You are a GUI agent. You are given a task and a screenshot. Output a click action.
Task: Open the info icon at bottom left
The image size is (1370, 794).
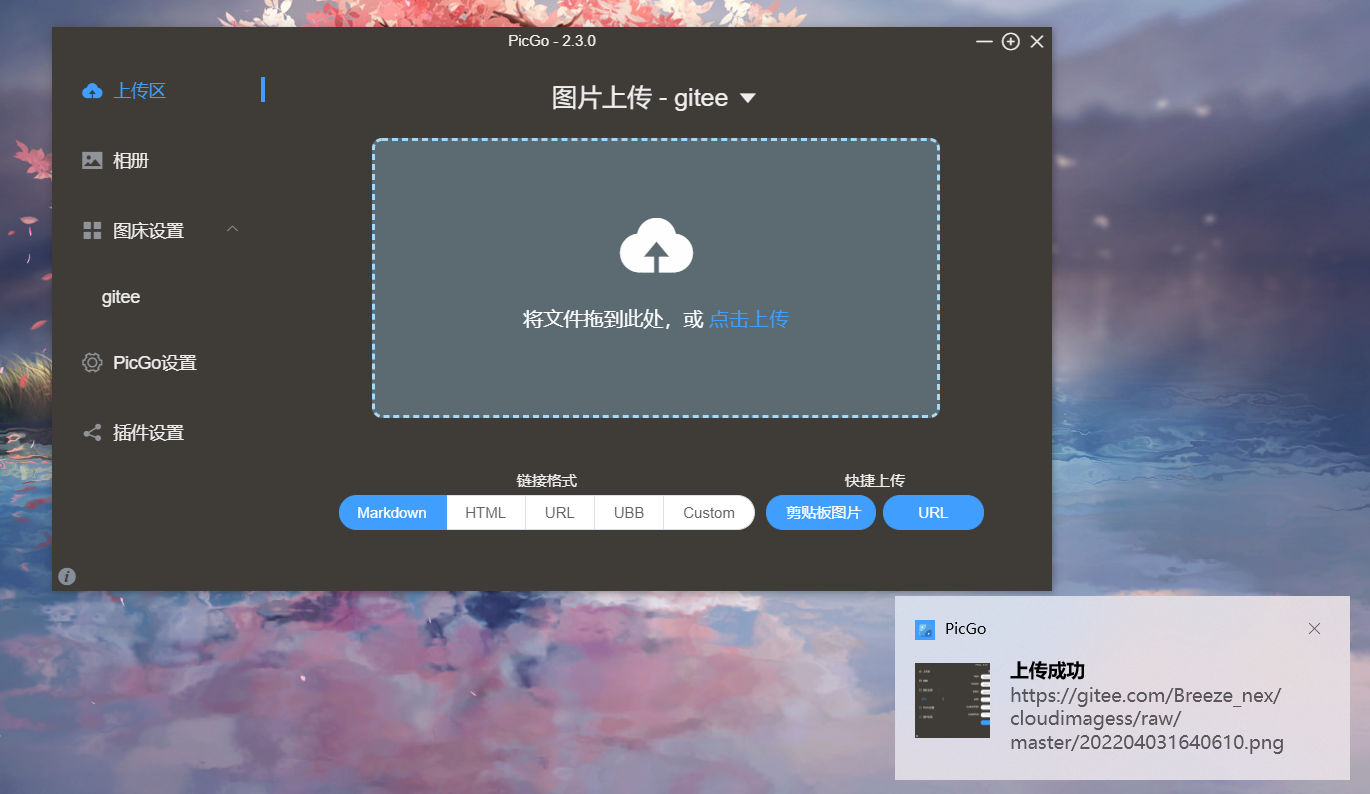point(67,576)
